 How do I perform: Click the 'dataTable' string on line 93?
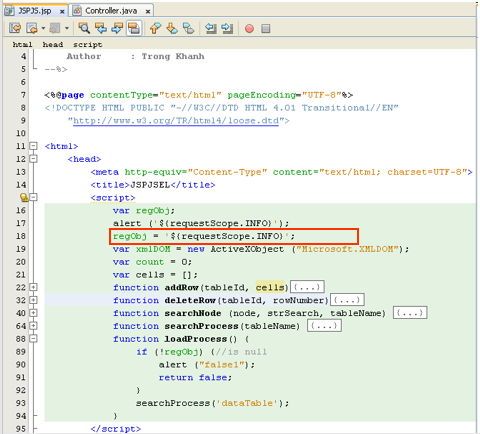click(247, 403)
